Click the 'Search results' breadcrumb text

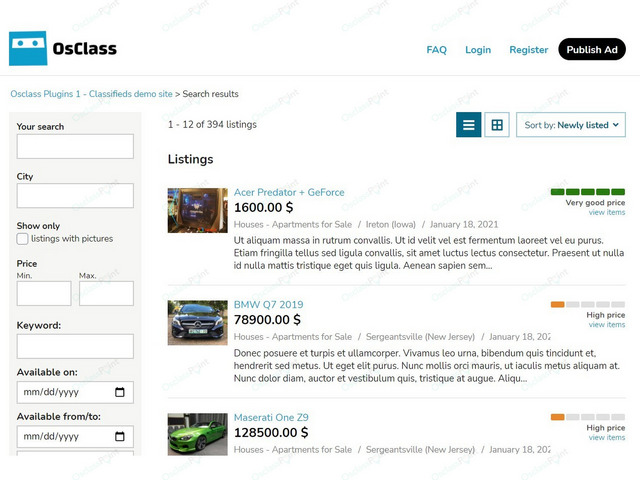point(211,94)
